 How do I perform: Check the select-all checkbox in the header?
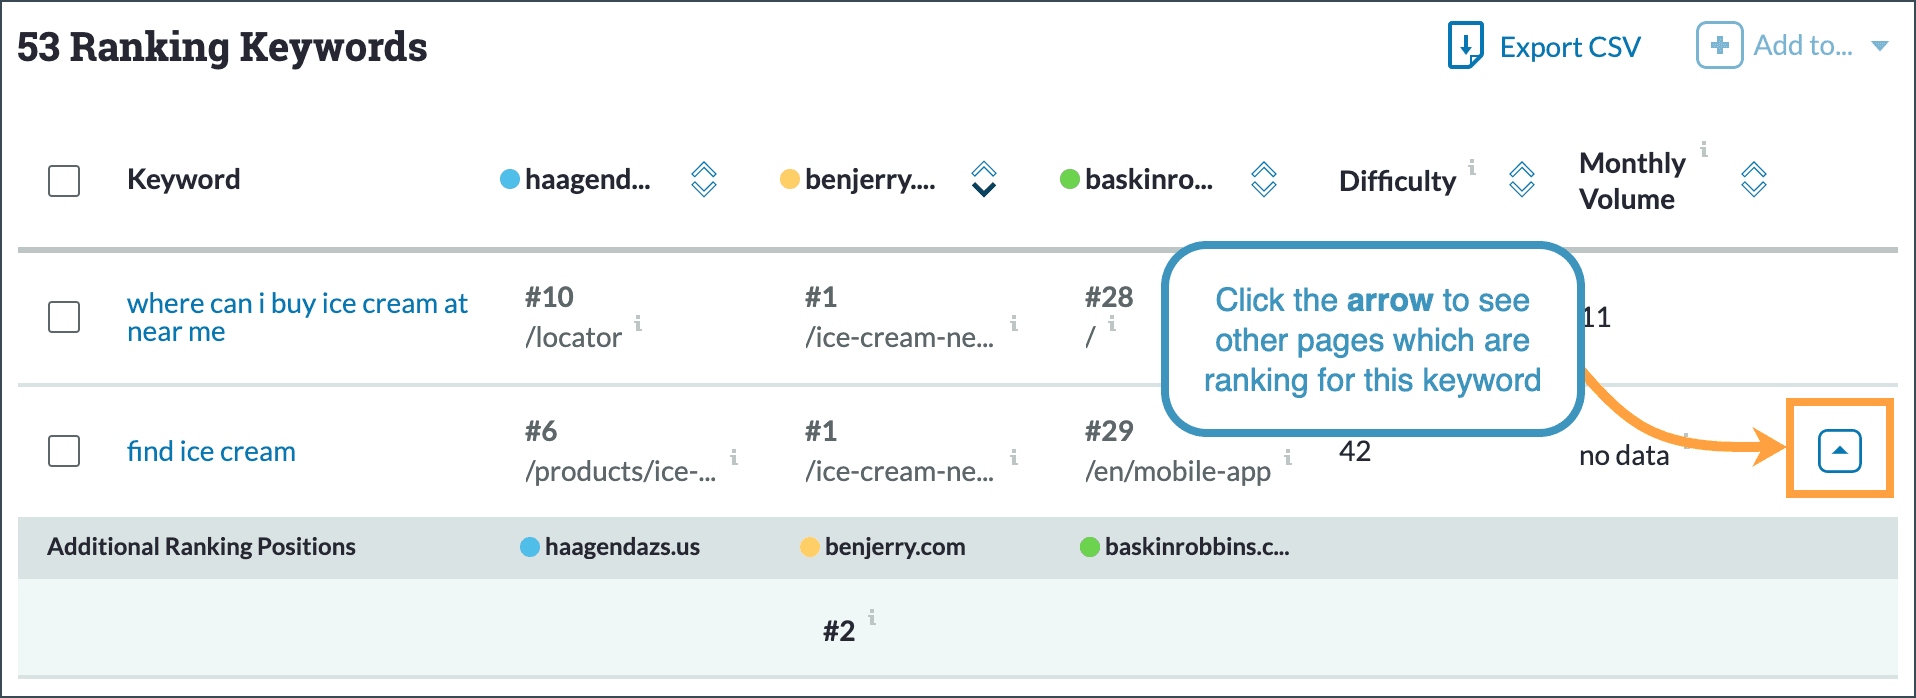[x=63, y=181]
